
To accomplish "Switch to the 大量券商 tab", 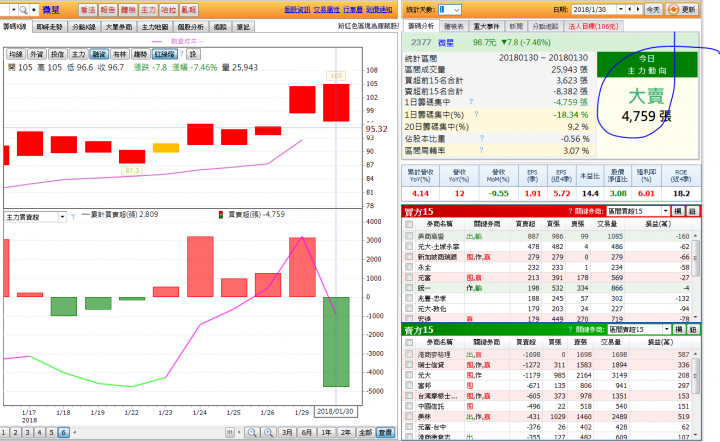I will 119,27.
